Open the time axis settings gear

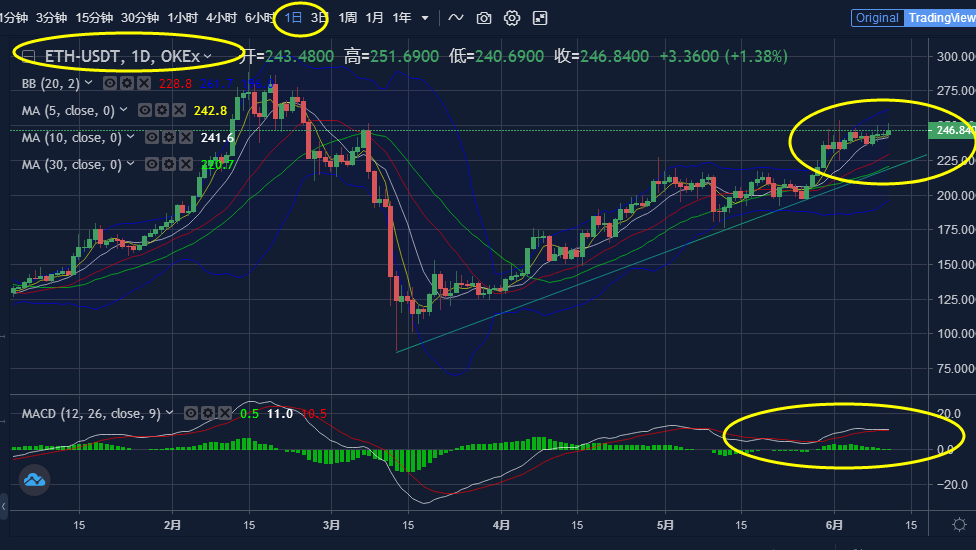tap(959, 524)
